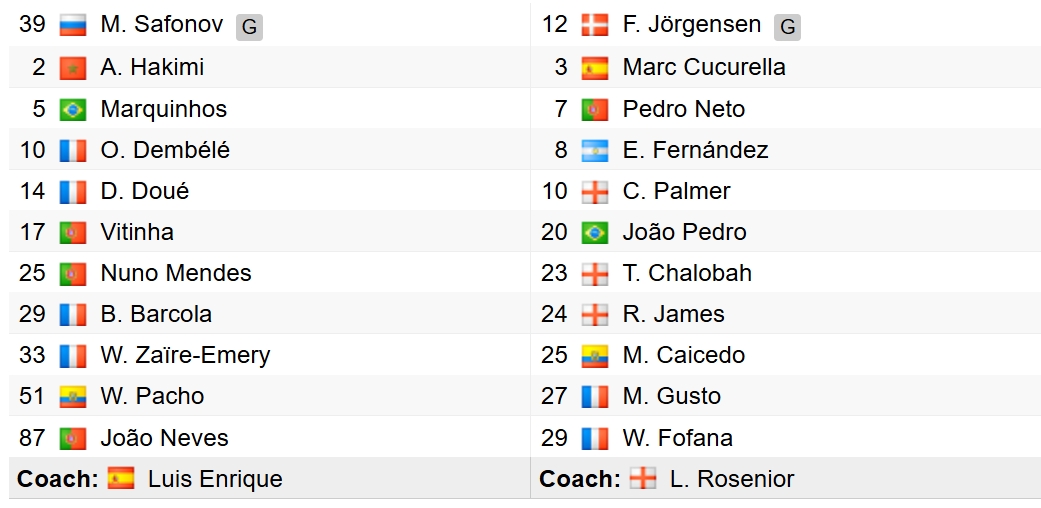This screenshot has height=508, width=1041.
Task: Click the Argentine flag beside E. Fernández
Action: 595,150
